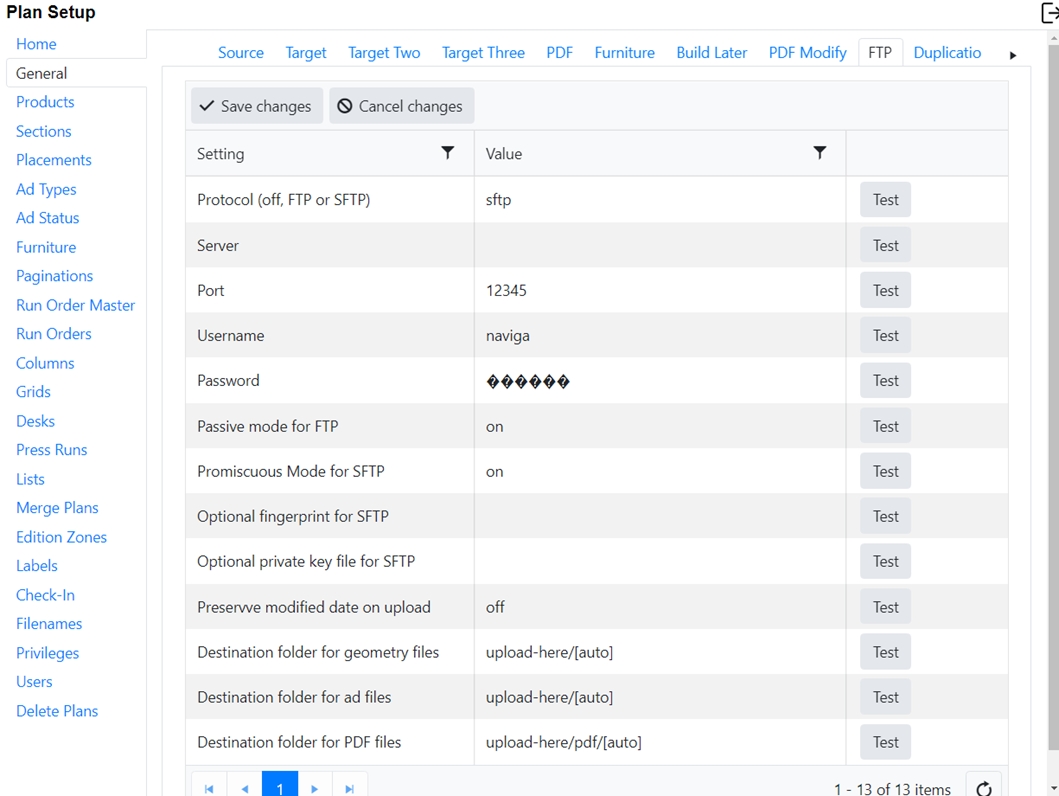Open the Value column filter icon
1059x796 pixels.
[x=819, y=153]
